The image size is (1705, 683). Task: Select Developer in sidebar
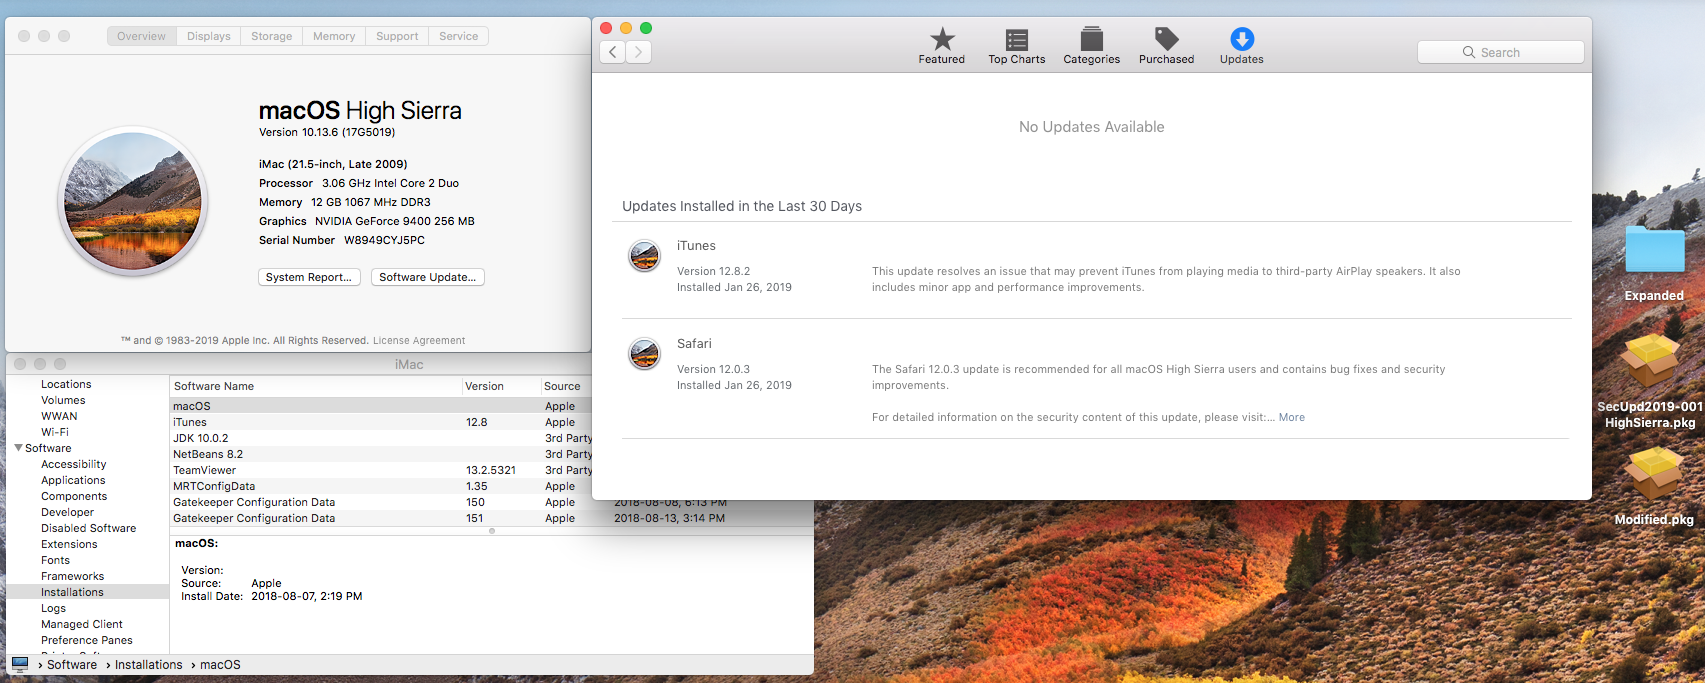click(68, 512)
